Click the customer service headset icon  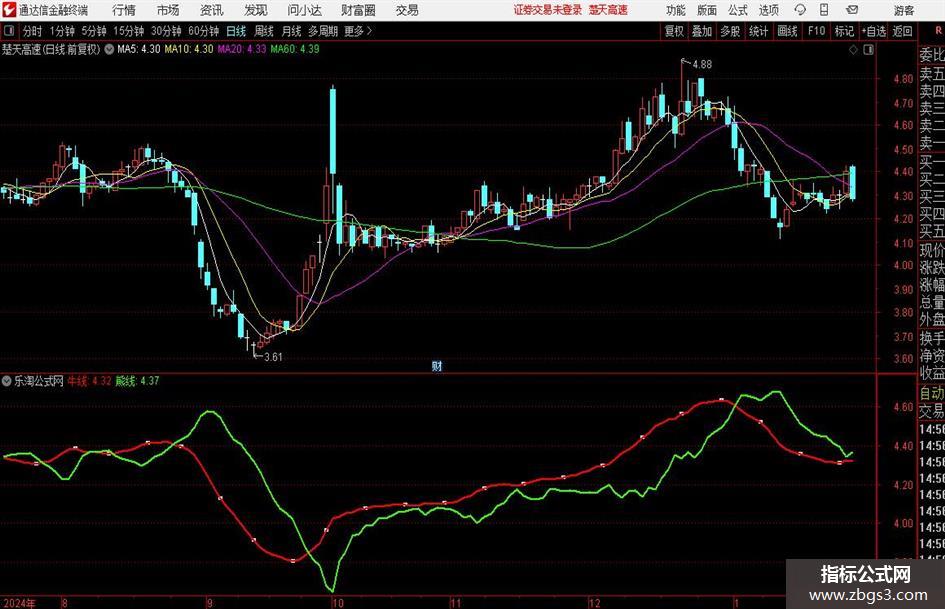pyautogui.click(x=800, y=10)
